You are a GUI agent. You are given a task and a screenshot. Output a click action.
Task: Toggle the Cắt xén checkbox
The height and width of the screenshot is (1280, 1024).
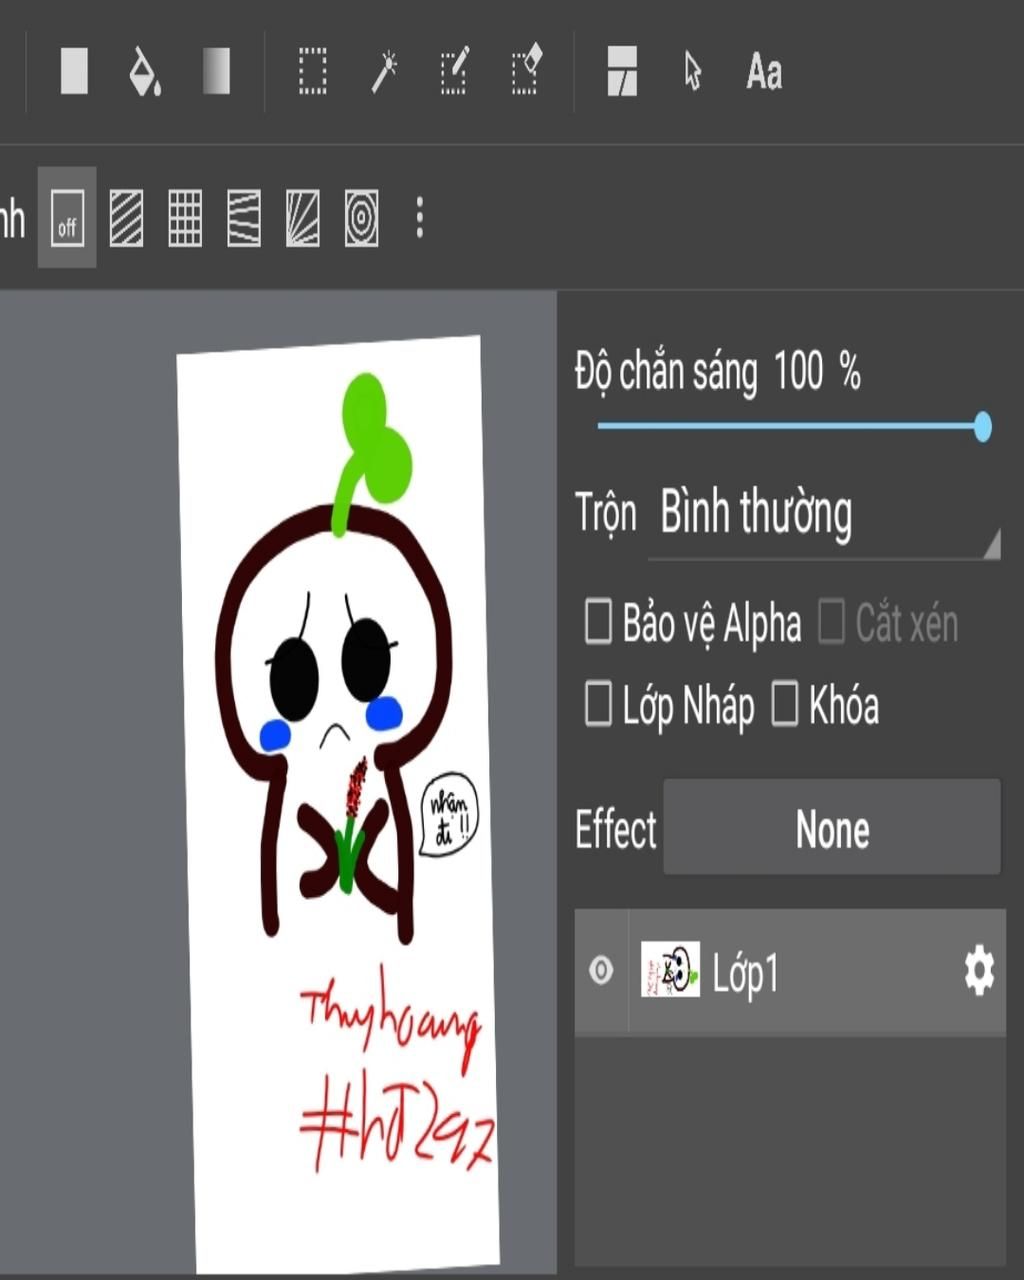pos(832,622)
